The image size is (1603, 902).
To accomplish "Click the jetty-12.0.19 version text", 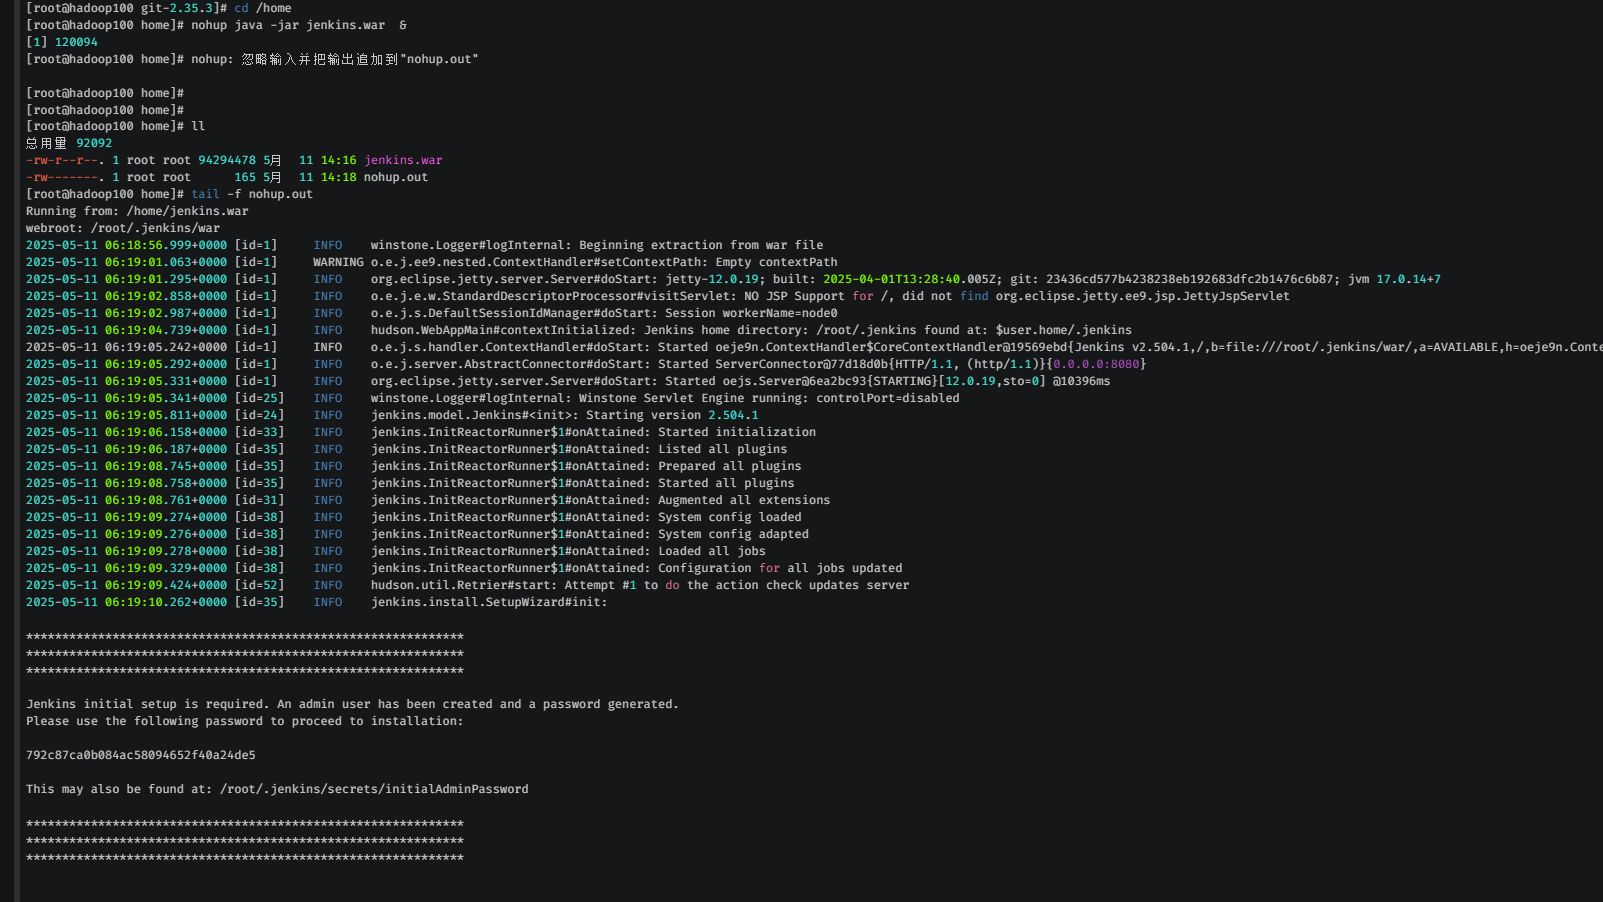I will pyautogui.click(x=712, y=279).
